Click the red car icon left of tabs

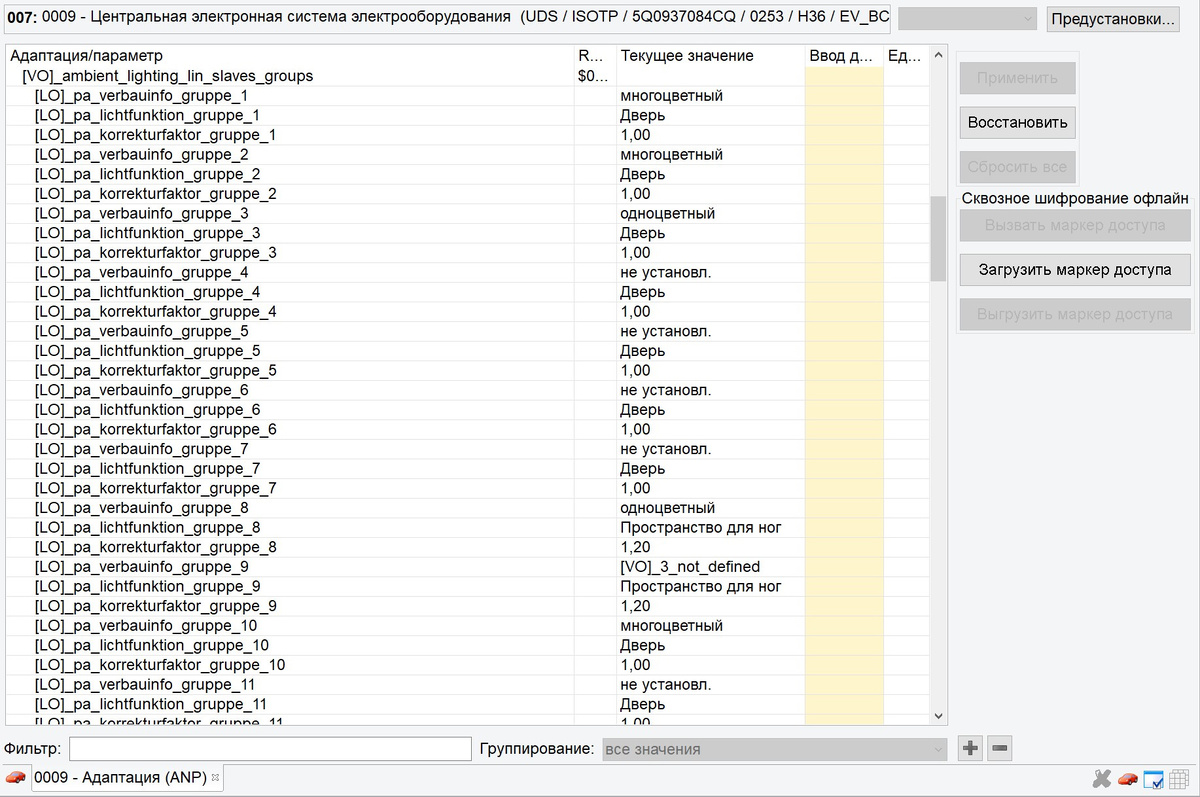15,777
